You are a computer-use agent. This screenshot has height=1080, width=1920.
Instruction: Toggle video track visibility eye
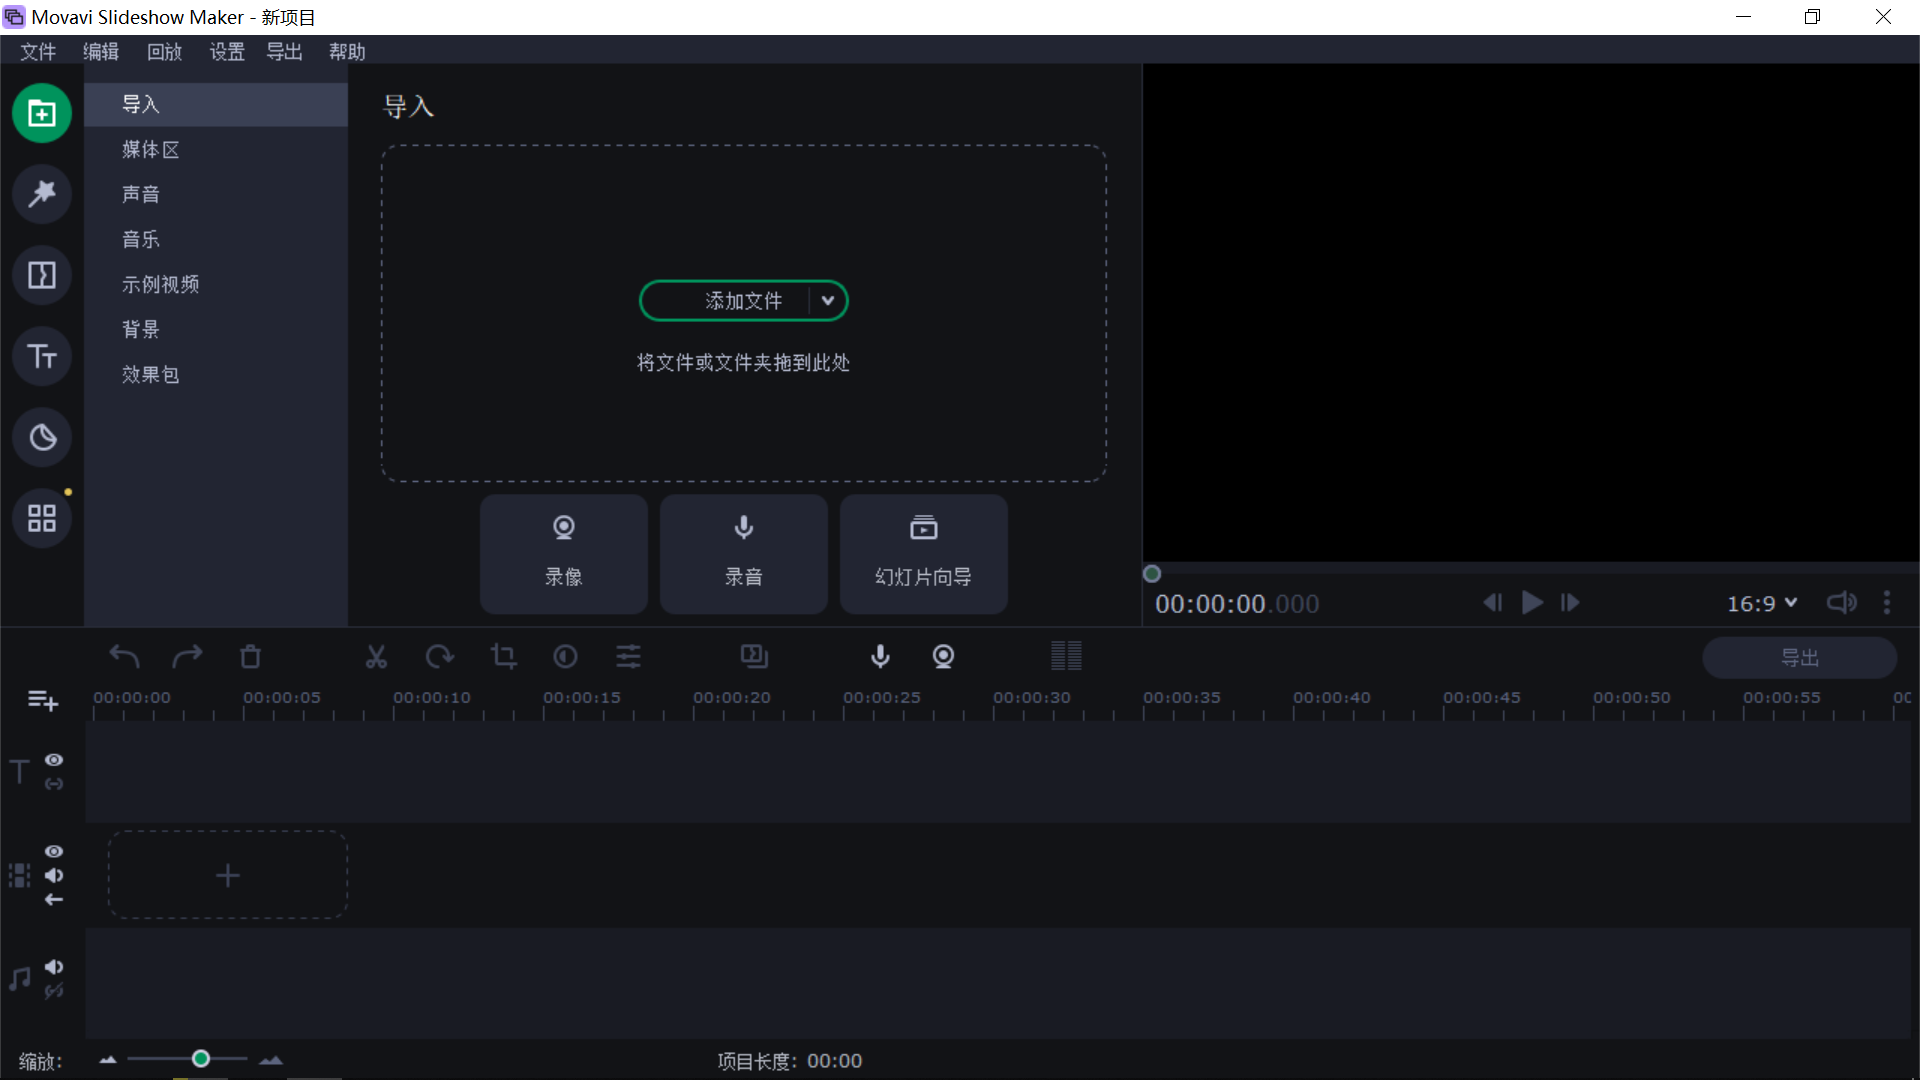(54, 851)
